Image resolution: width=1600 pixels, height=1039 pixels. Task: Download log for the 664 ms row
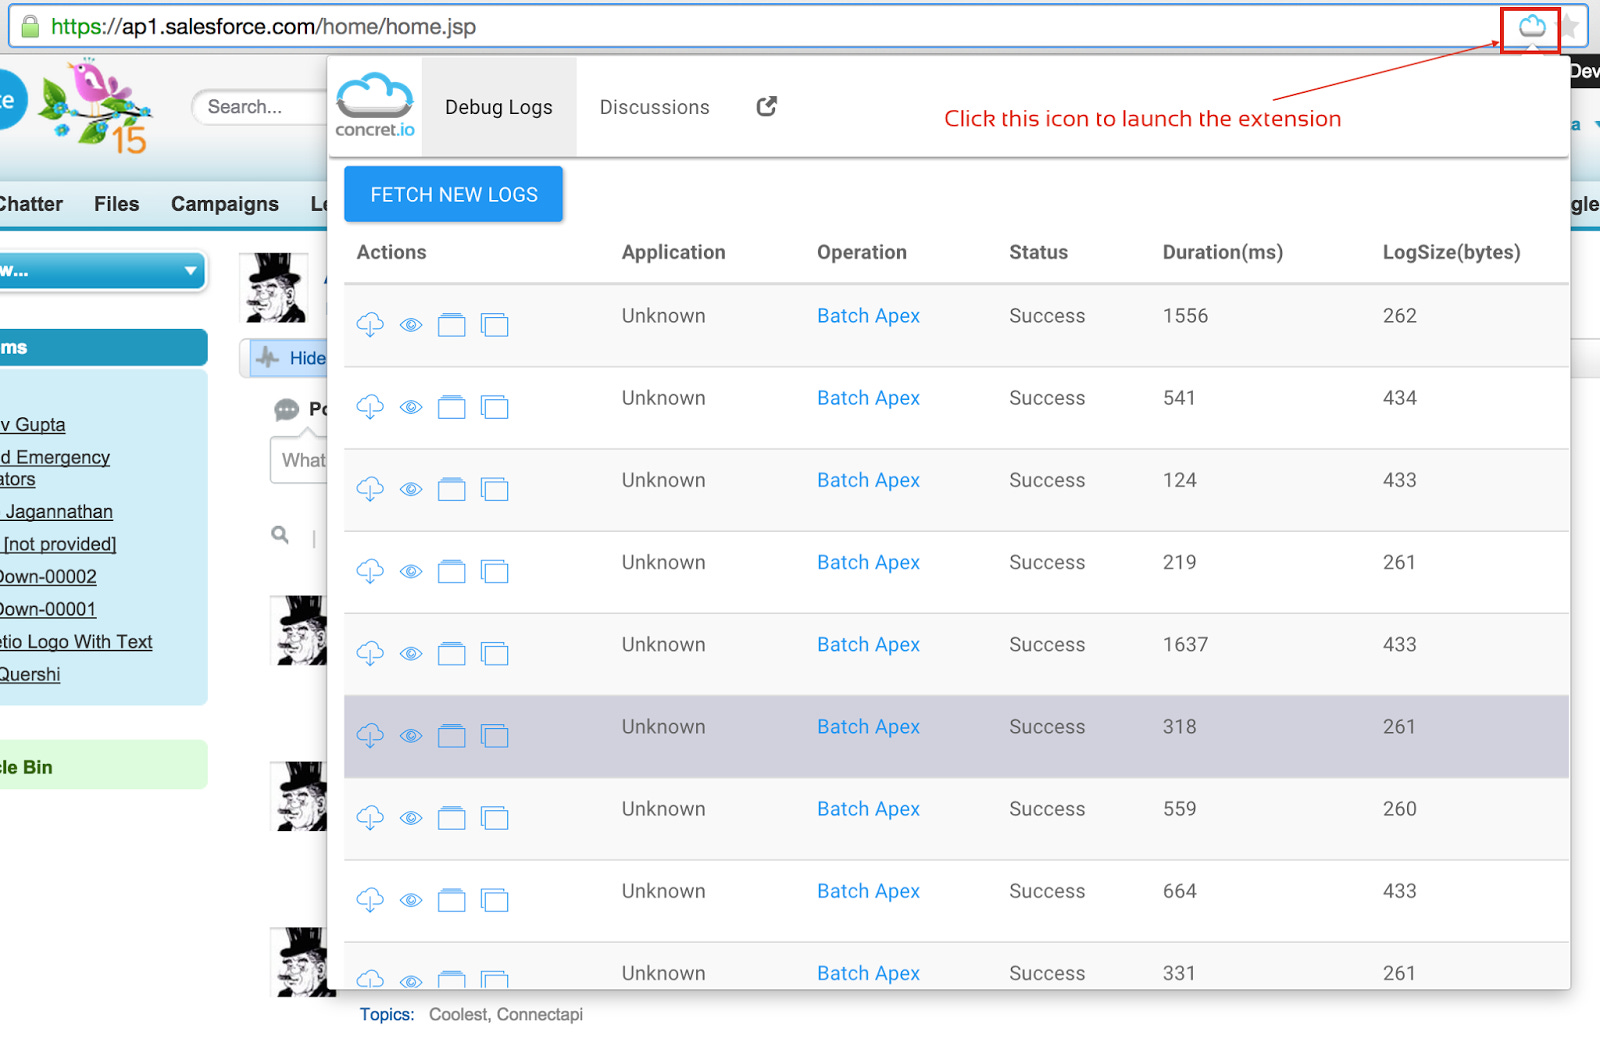(x=370, y=900)
